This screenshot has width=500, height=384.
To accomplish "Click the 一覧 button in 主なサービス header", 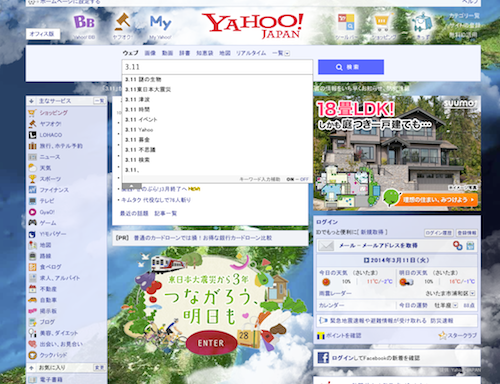I will click(99, 101).
